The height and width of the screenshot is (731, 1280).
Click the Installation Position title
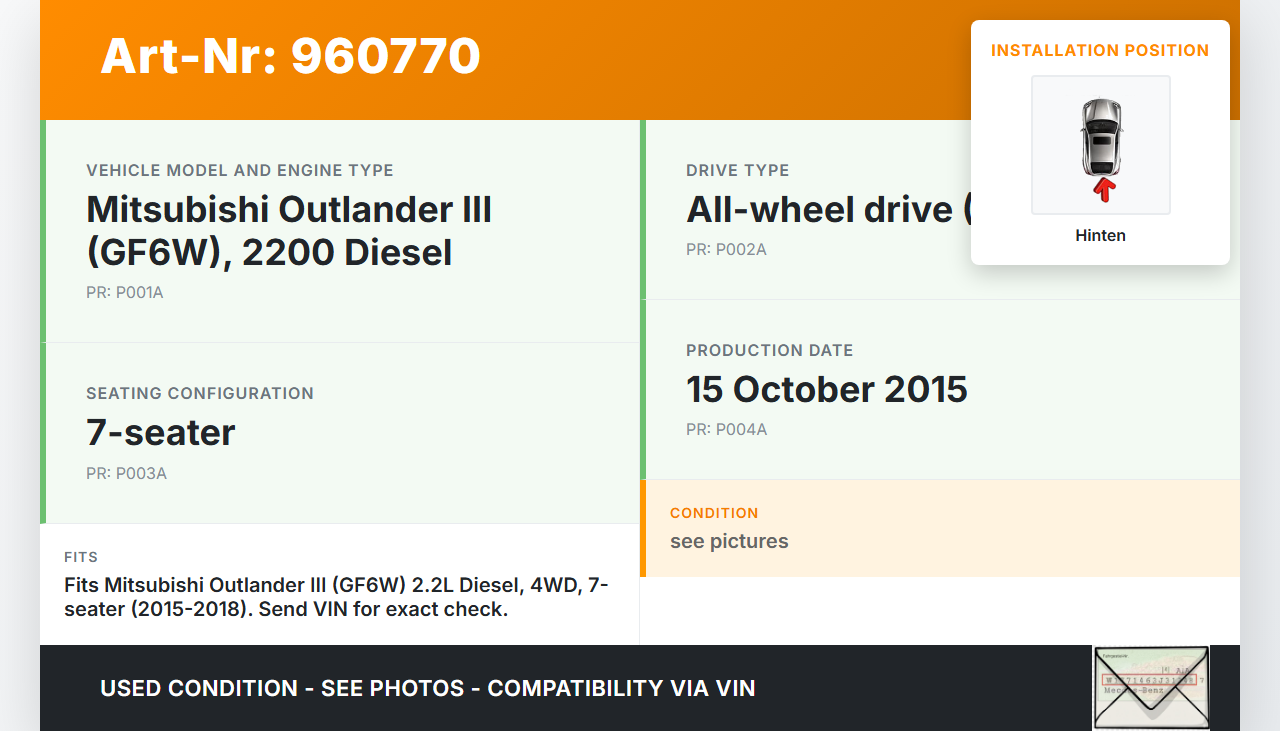point(1100,50)
